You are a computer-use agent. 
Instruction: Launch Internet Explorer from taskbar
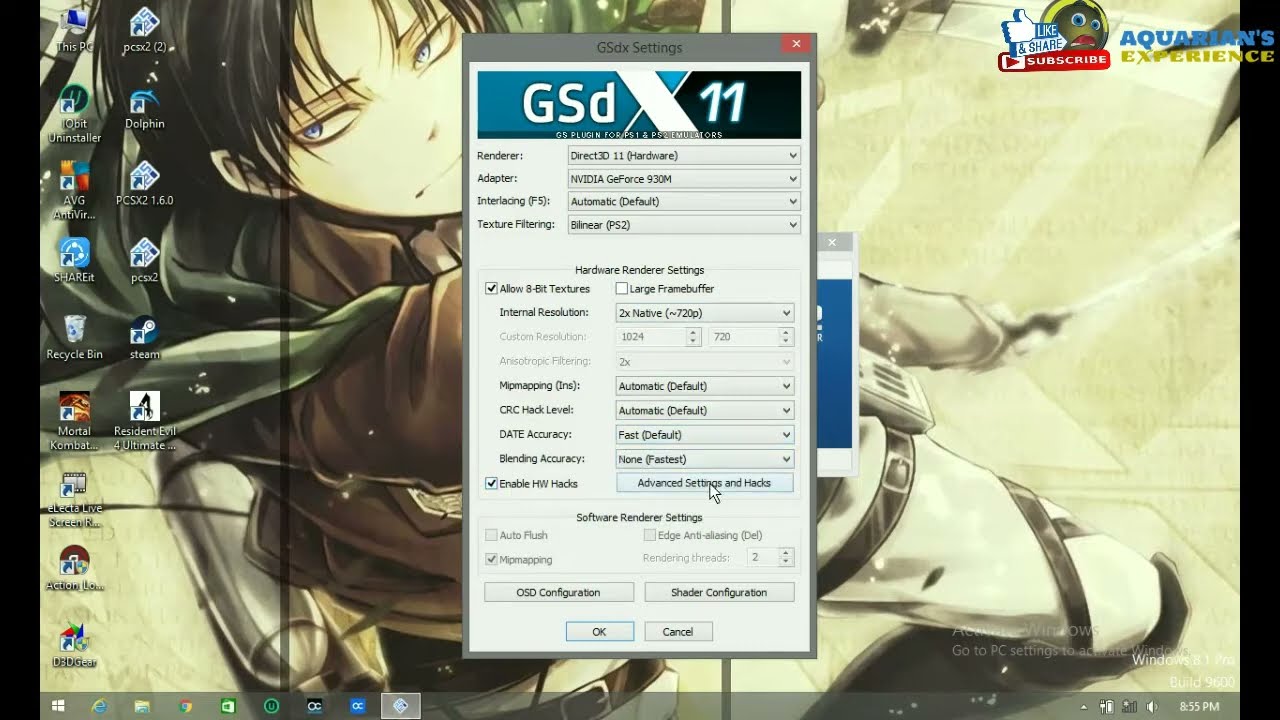(x=100, y=706)
